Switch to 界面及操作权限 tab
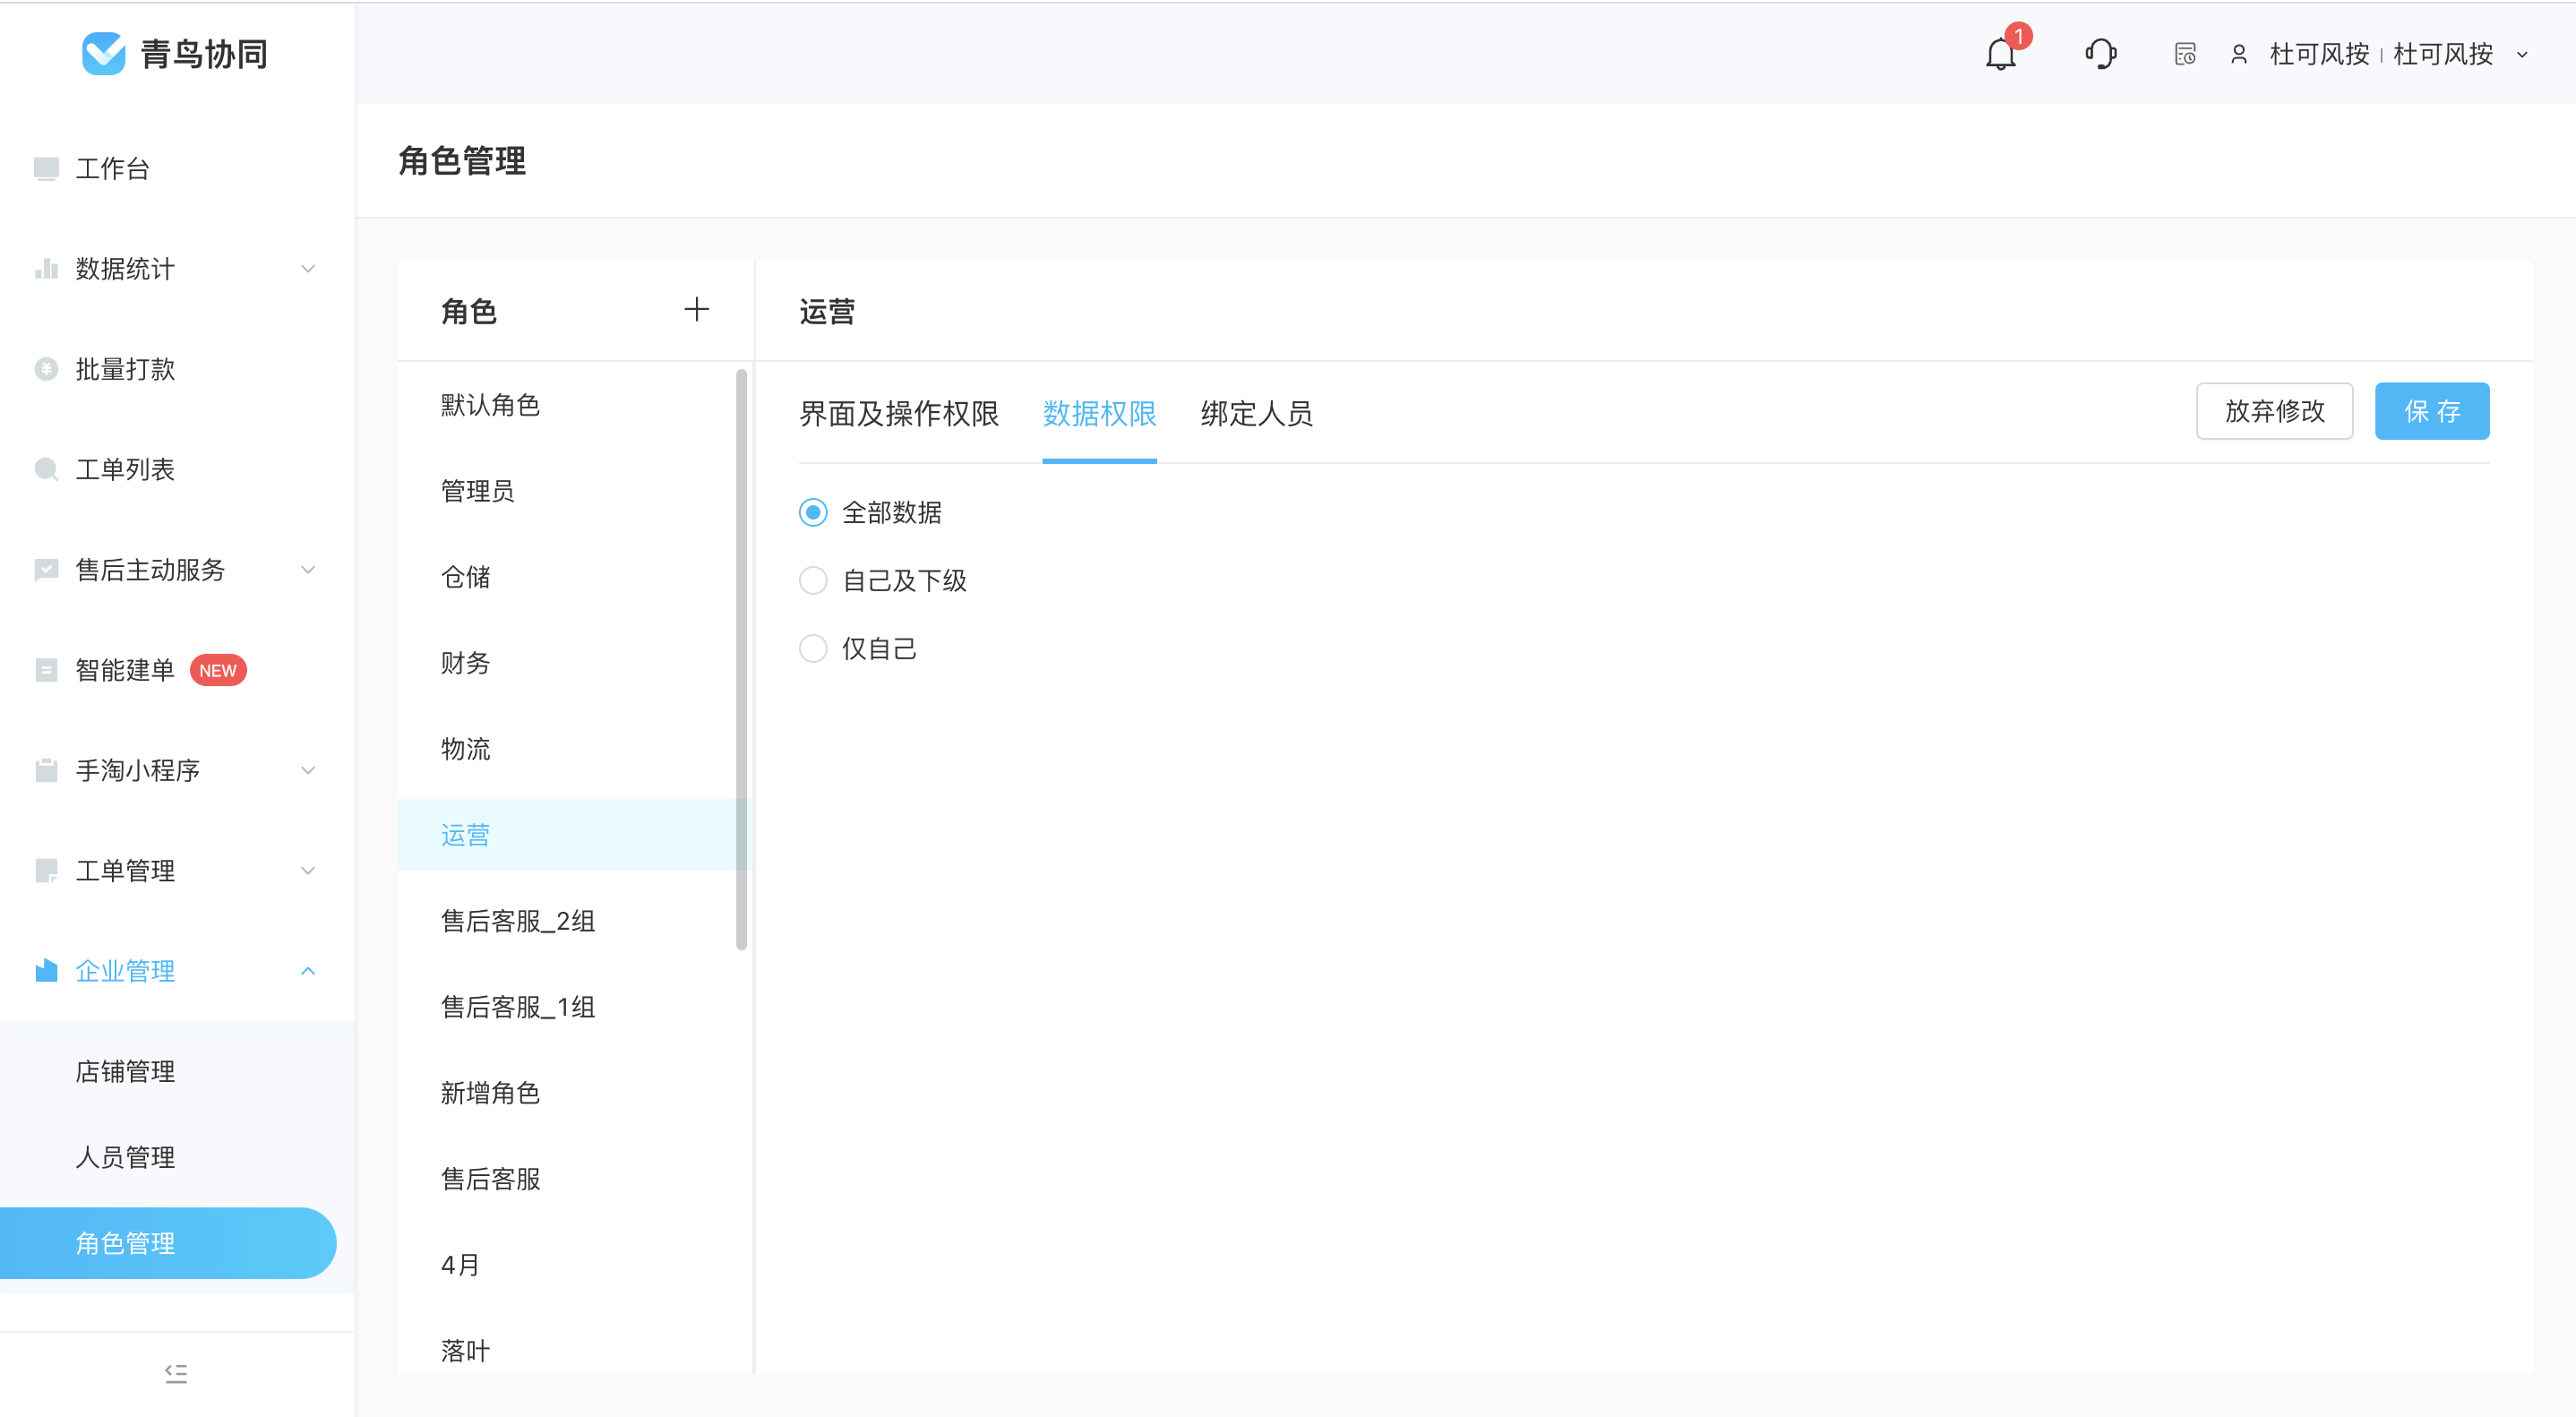 click(898, 413)
